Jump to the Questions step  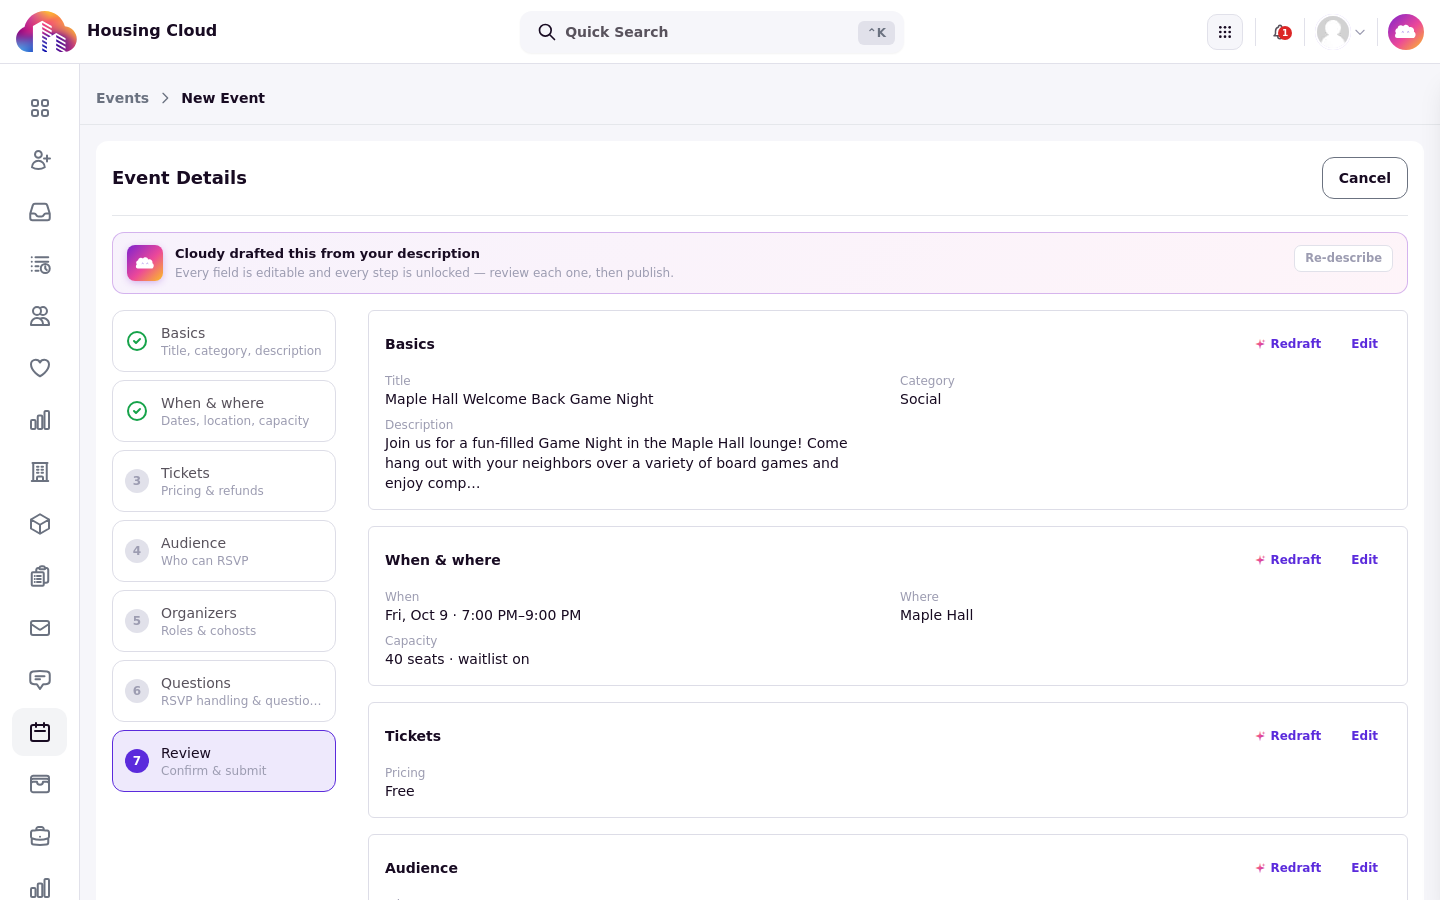224,691
